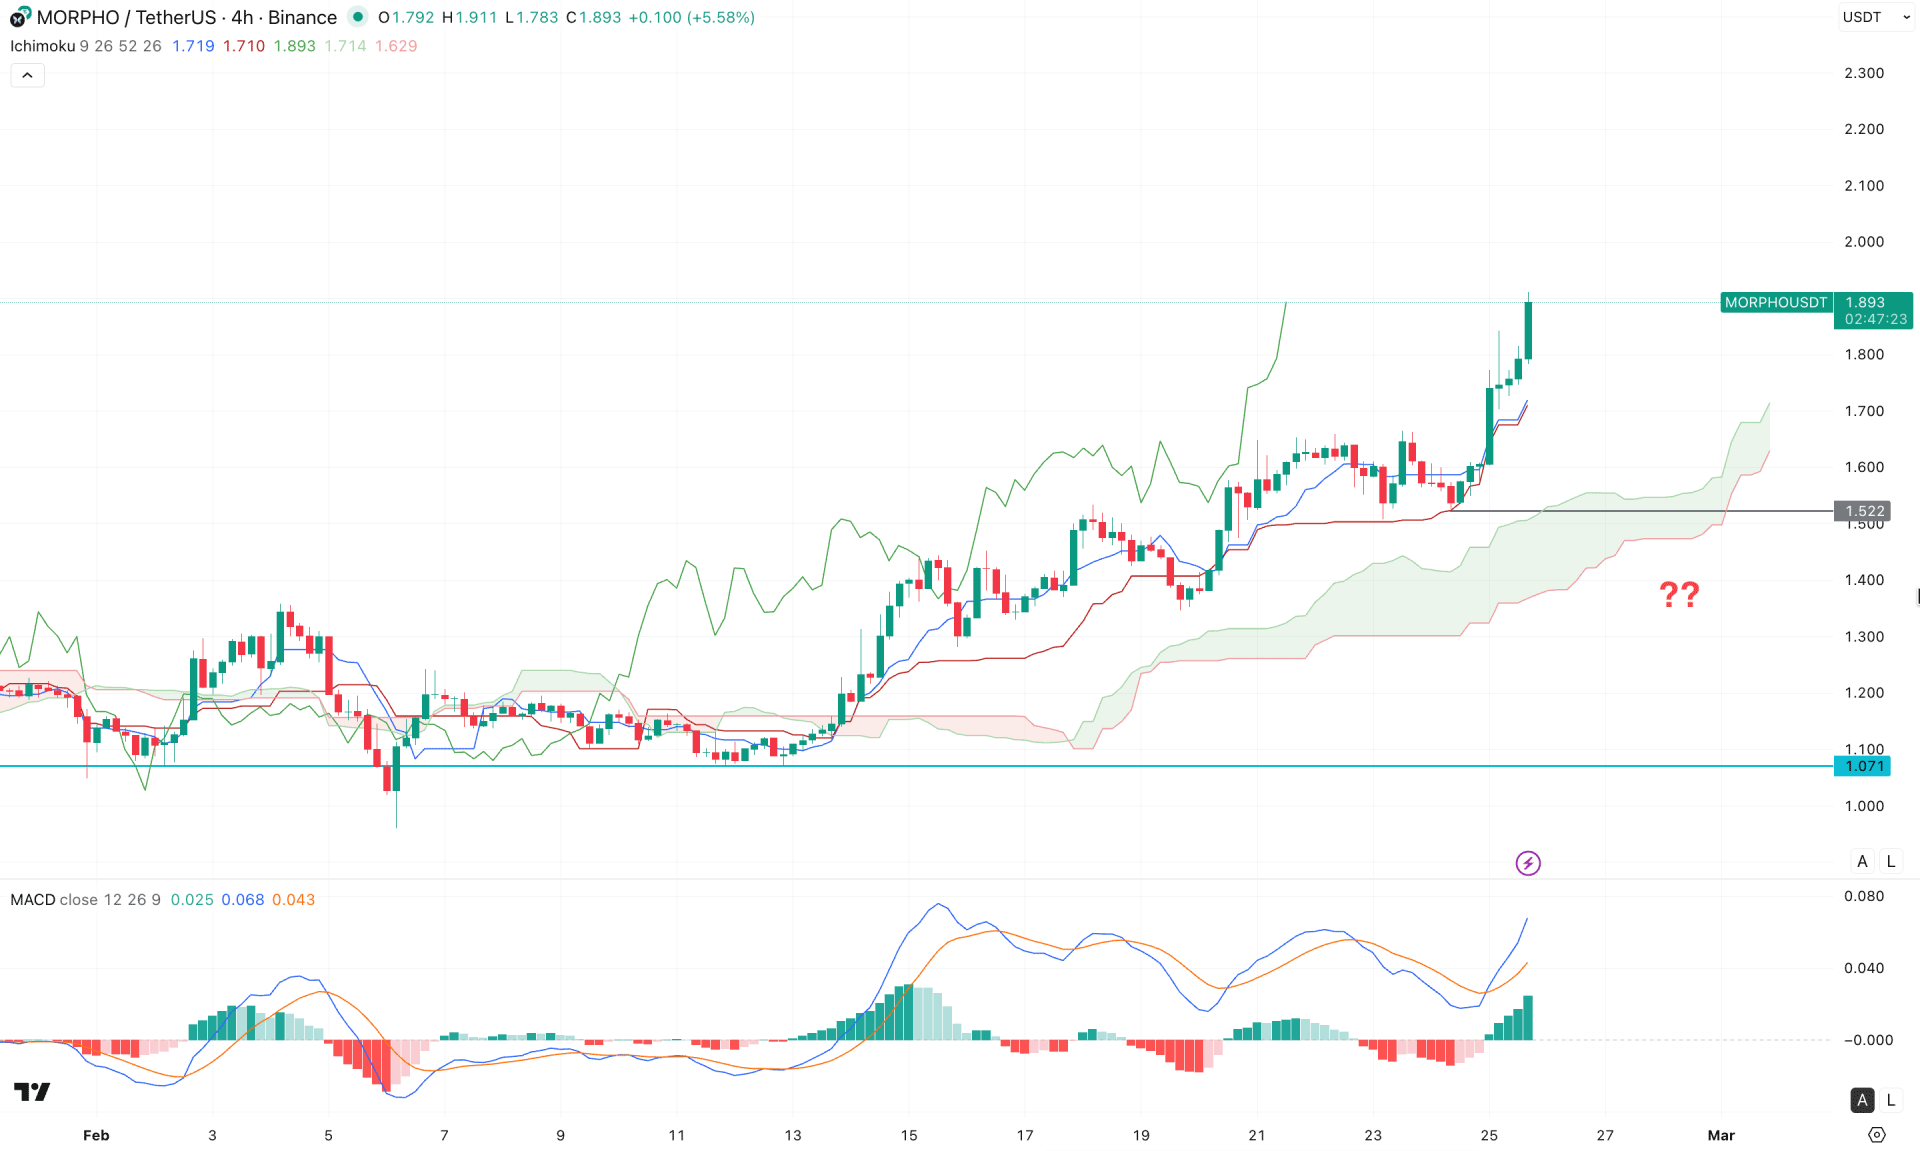Open the USDT currency dropdown

[x=1877, y=17]
